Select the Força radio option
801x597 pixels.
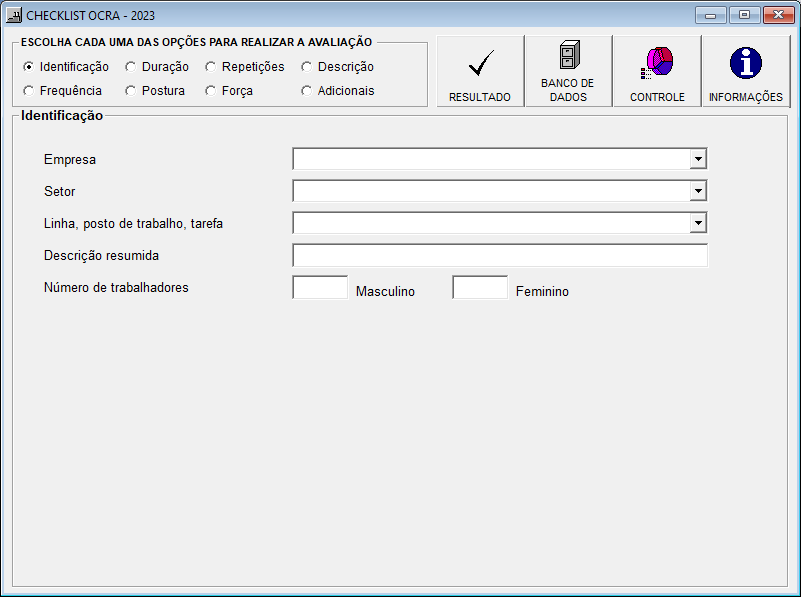coord(211,91)
